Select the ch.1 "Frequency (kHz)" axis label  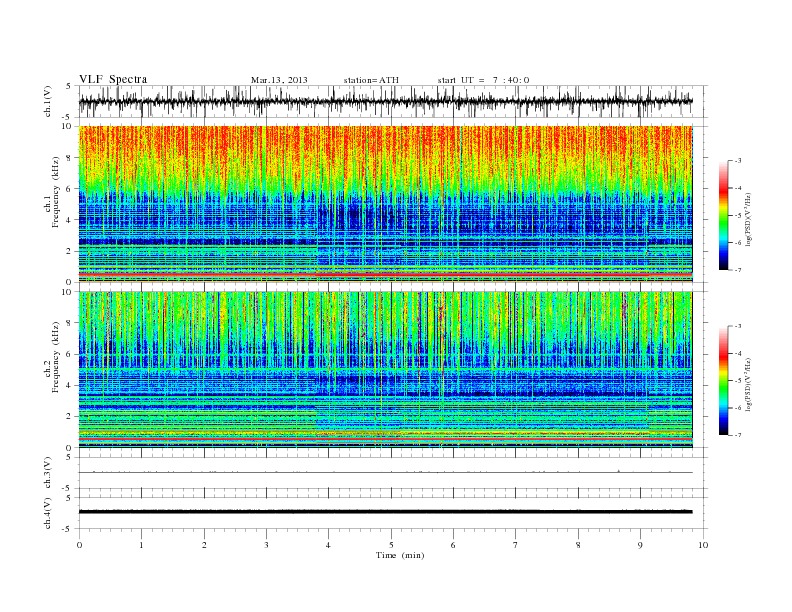click(x=55, y=192)
